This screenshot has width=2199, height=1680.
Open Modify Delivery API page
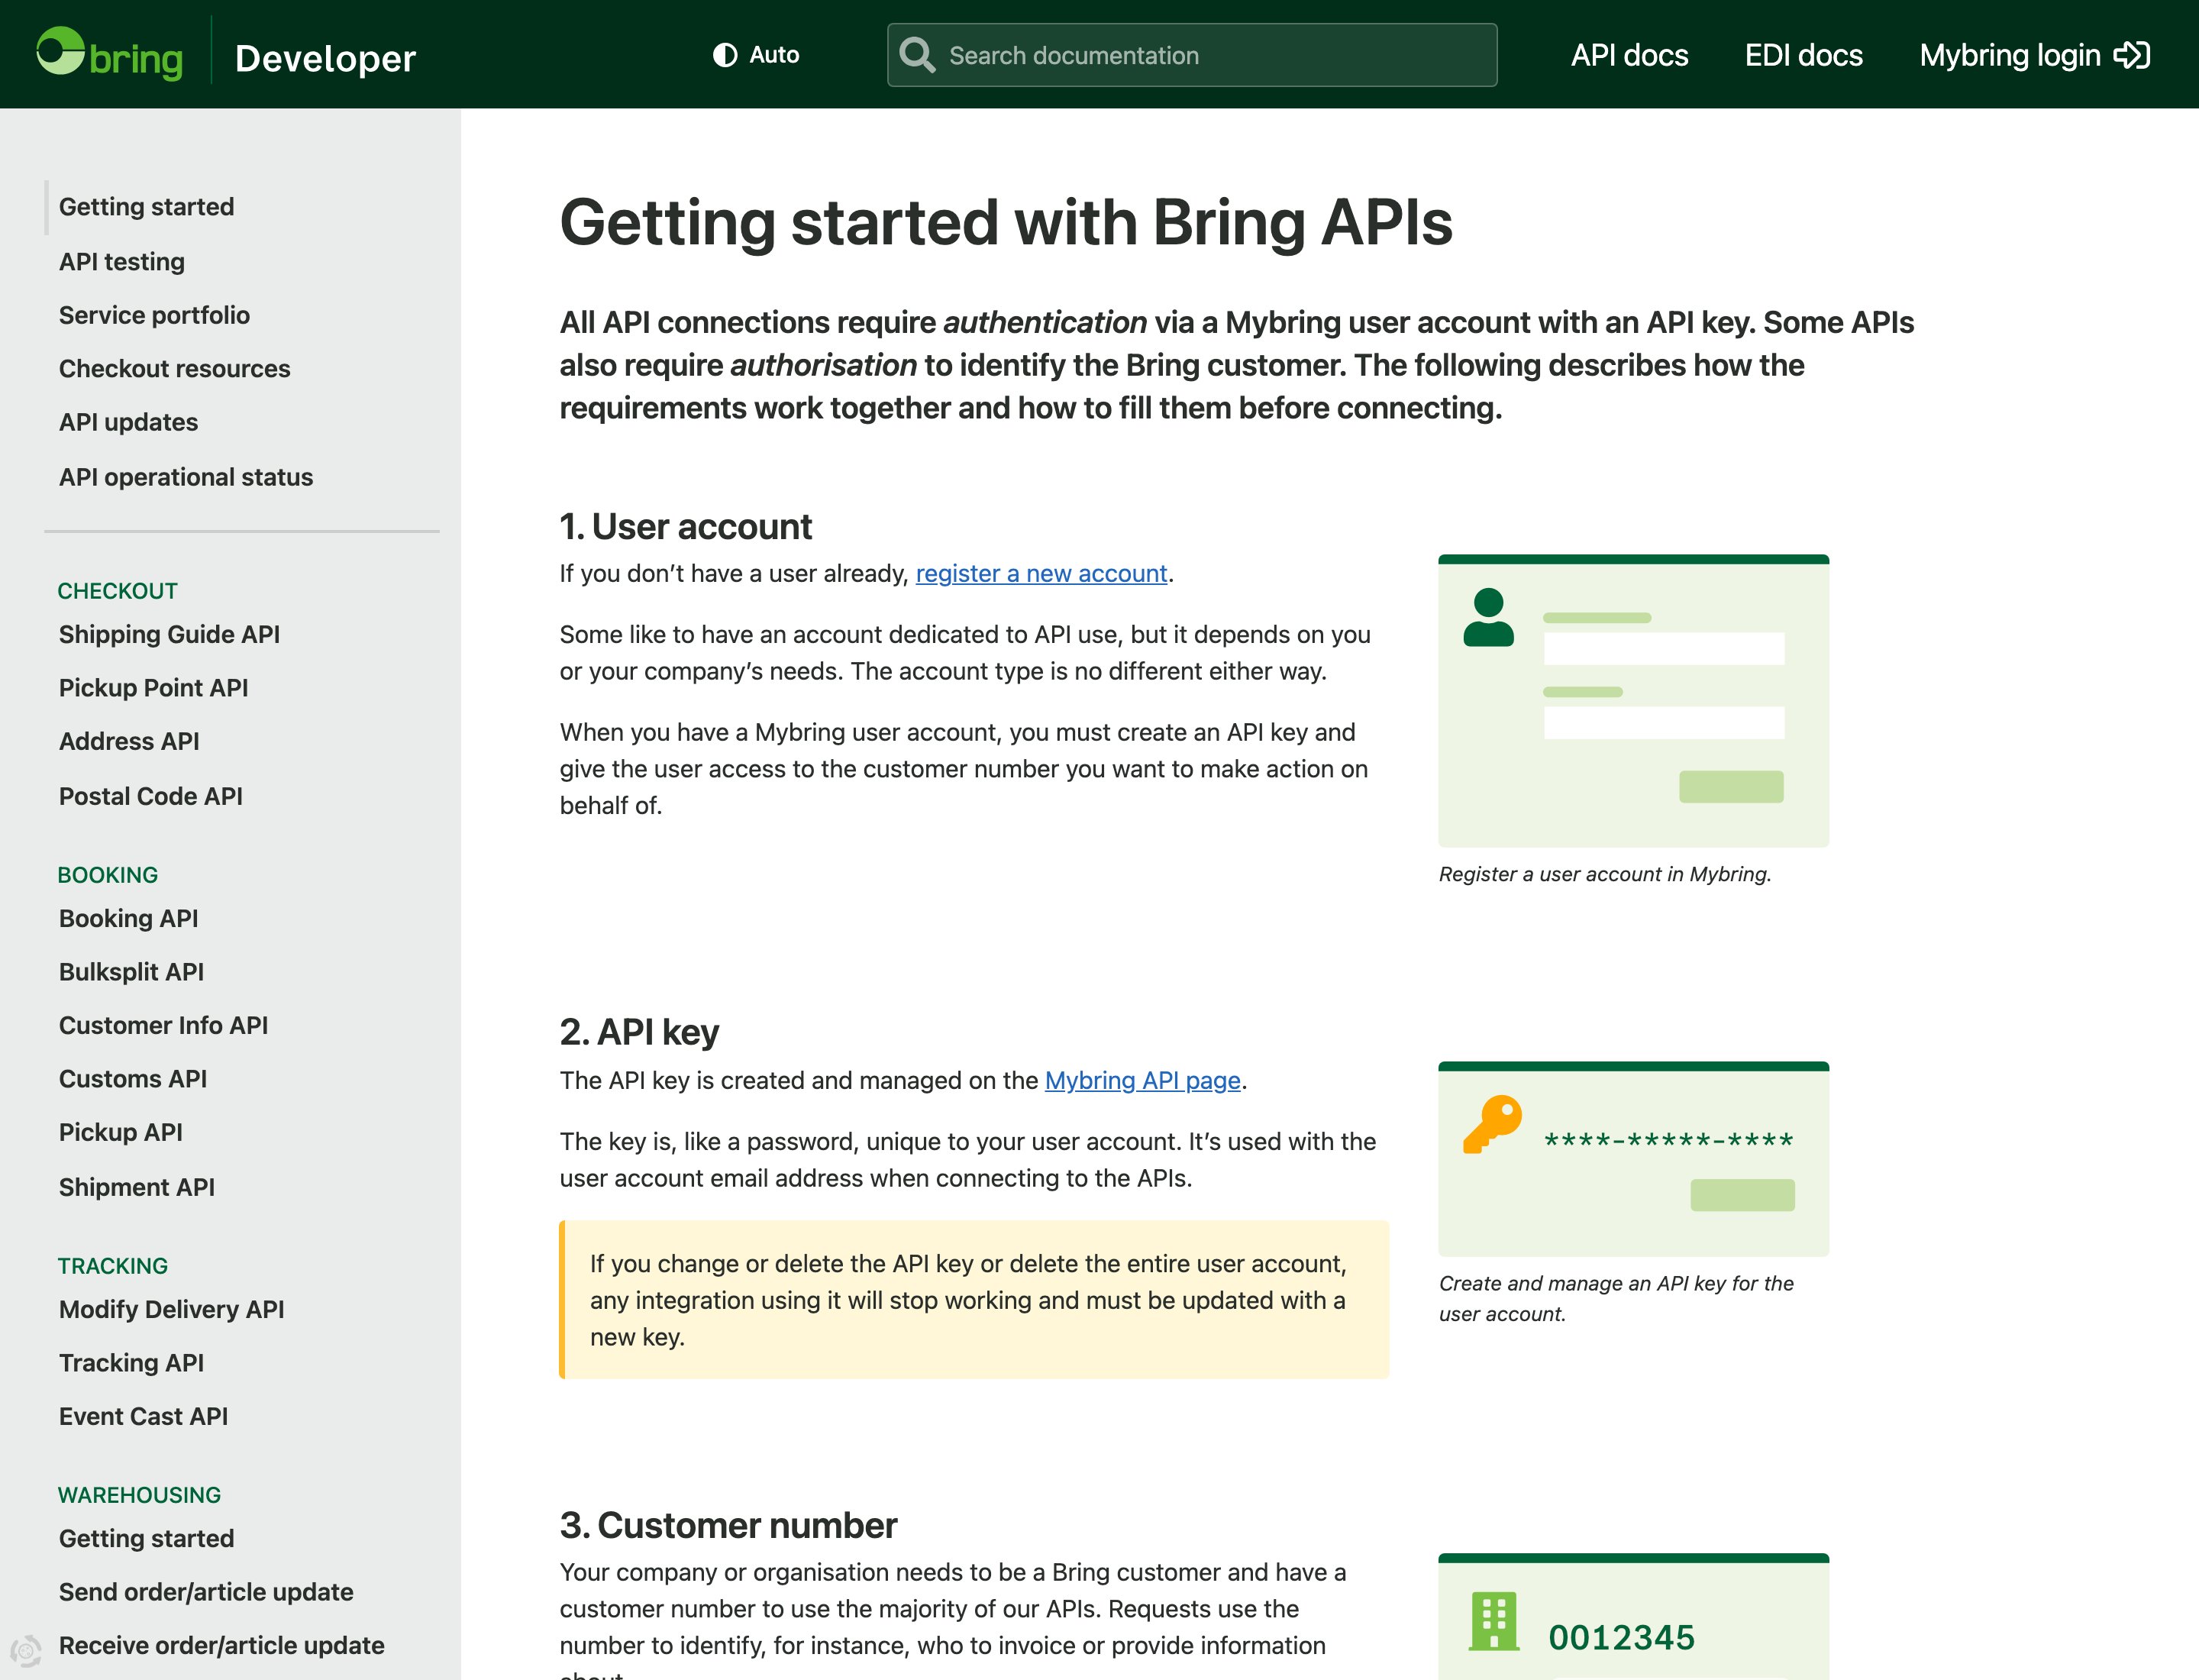point(171,1309)
